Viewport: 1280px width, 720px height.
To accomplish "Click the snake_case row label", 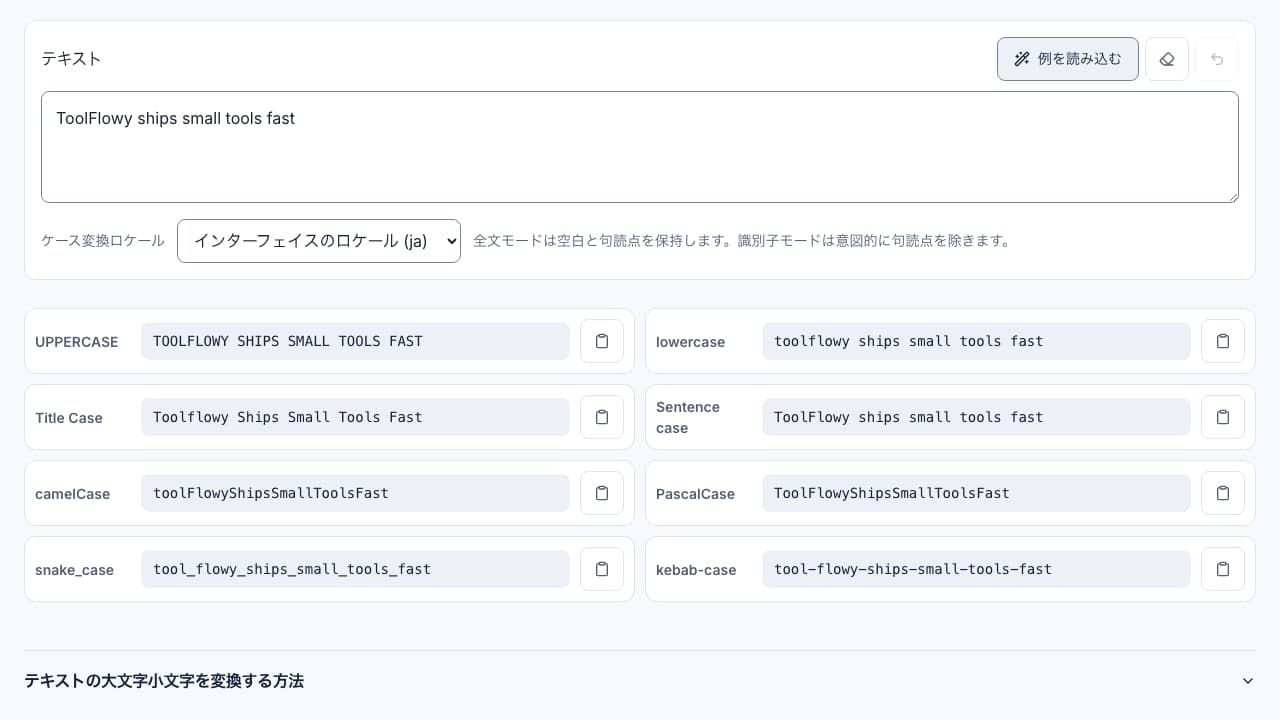I will pyautogui.click(x=74, y=570).
